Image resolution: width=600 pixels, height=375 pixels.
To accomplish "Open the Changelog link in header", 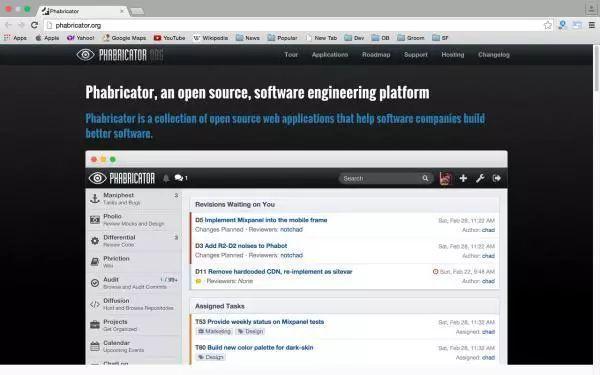I will 494,55.
